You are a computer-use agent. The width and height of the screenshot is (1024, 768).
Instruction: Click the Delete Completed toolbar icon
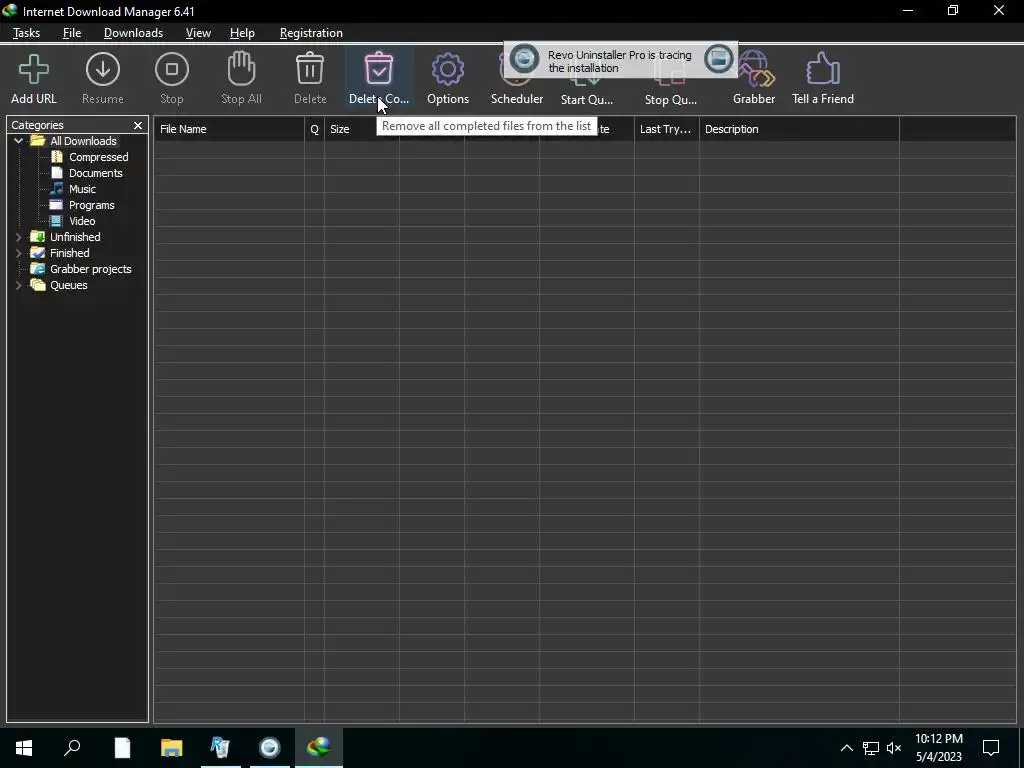pos(379,69)
